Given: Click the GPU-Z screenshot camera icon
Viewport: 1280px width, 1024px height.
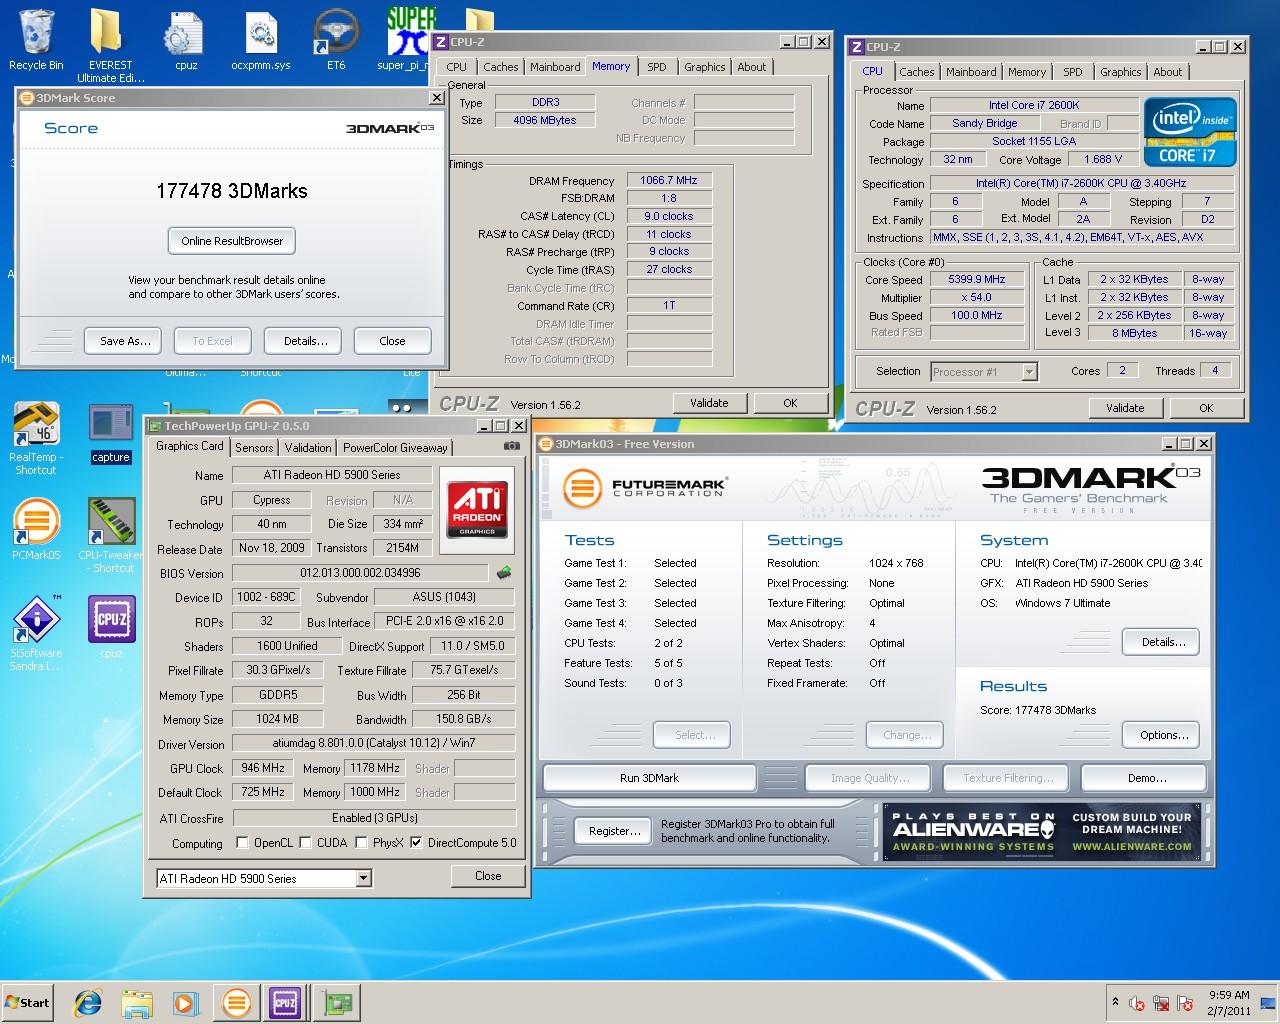Looking at the screenshot, I should [x=512, y=446].
